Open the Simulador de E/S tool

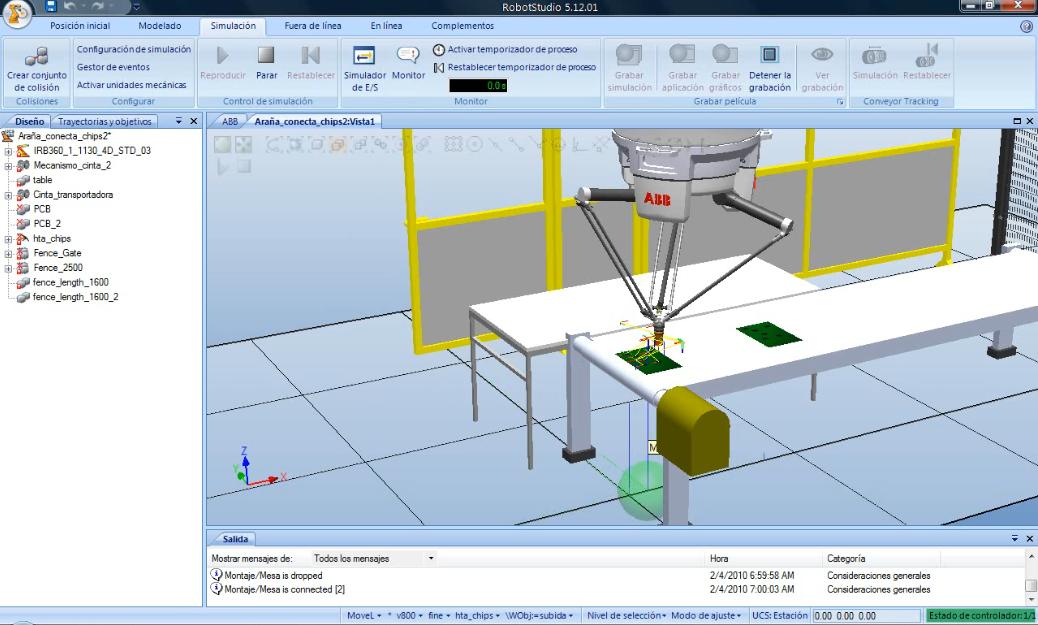tap(364, 57)
